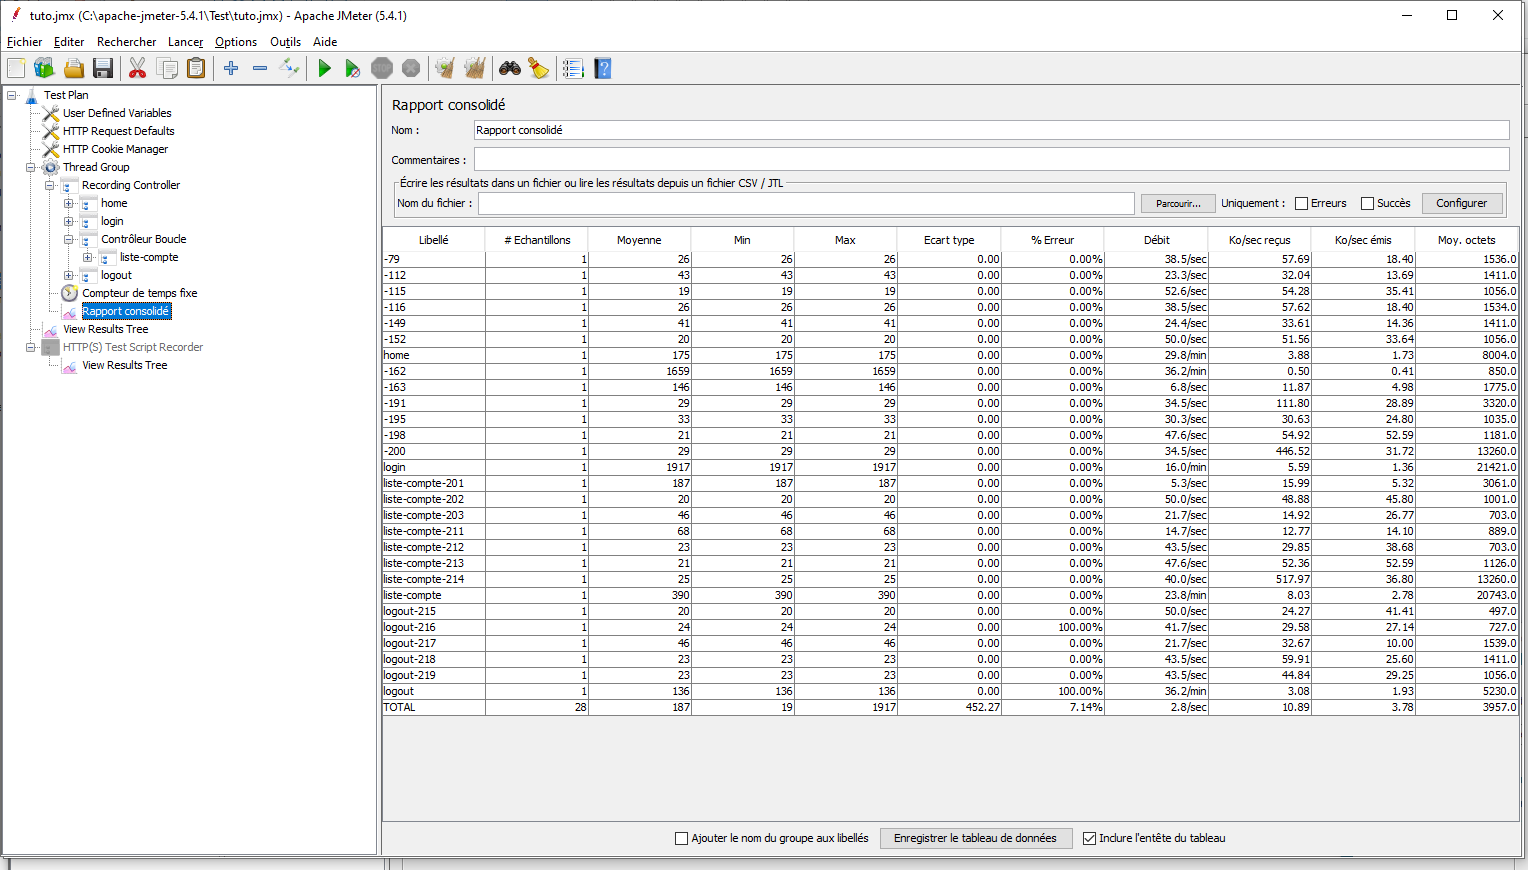
Task: Click the Function helper list icon
Action: (x=573, y=68)
